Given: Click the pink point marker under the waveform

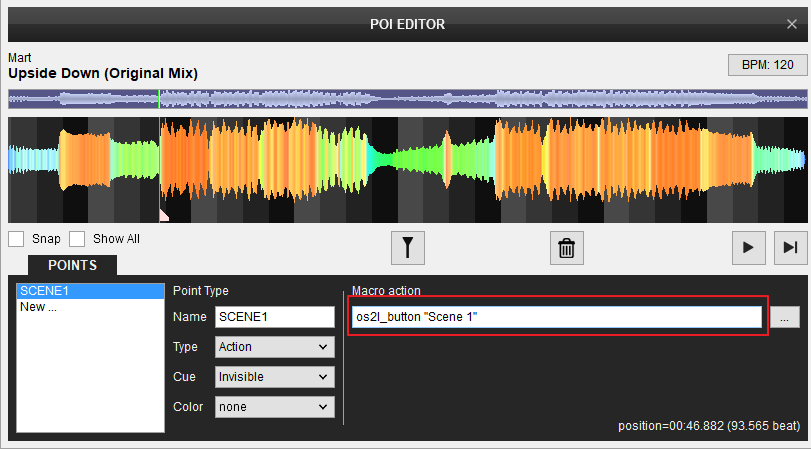Looking at the screenshot, I should 164,215.
